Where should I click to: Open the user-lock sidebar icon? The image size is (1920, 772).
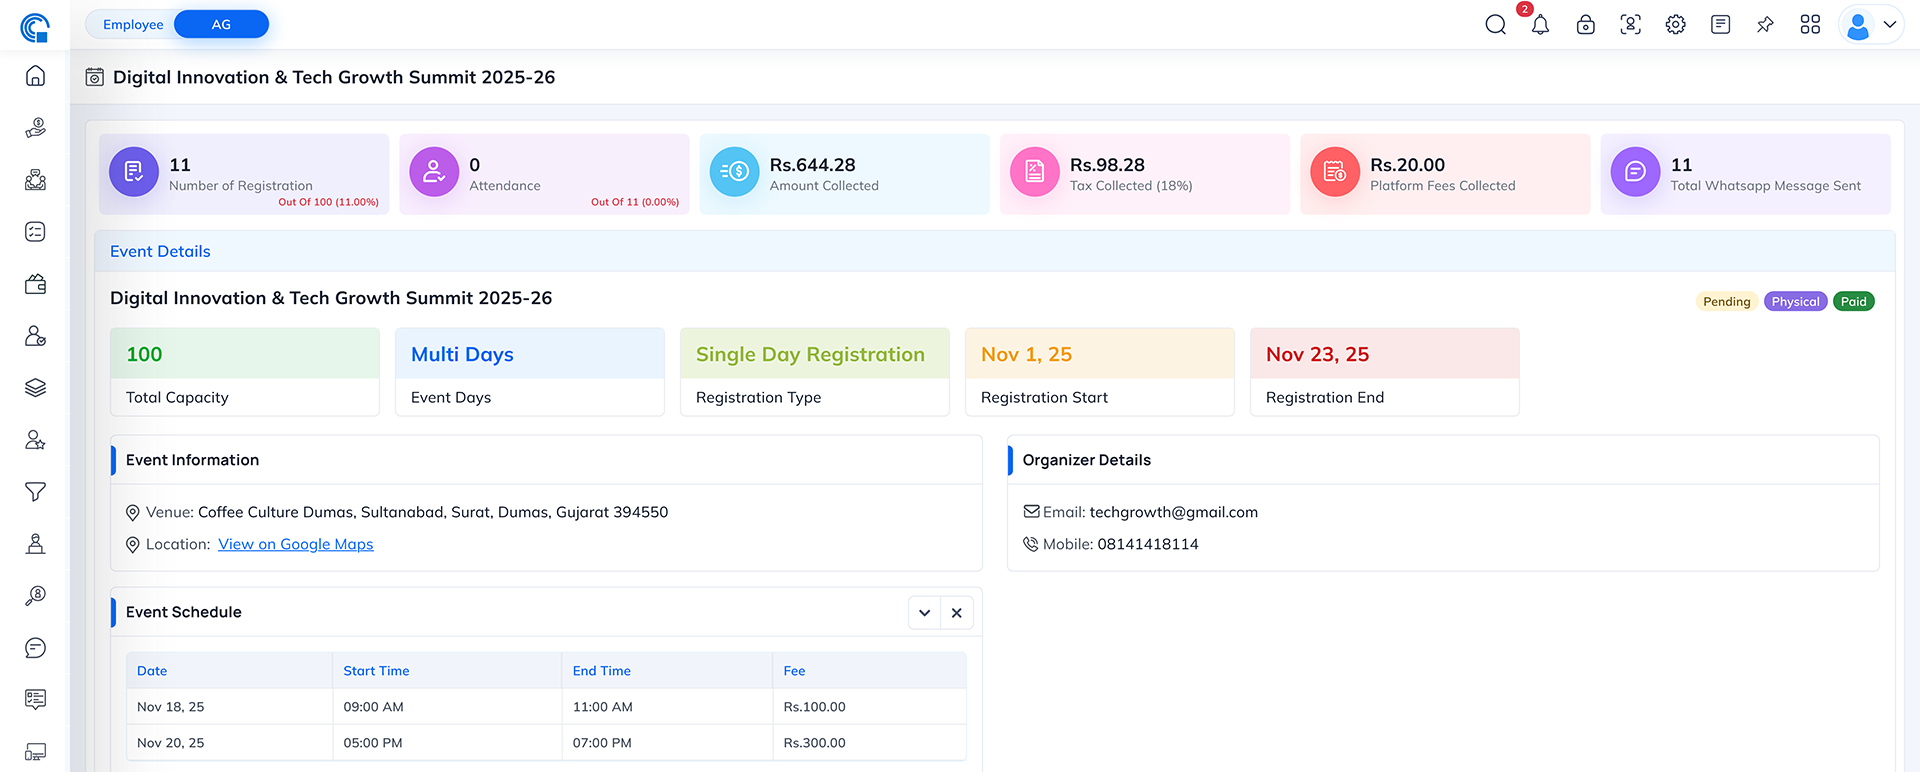click(x=35, y=336)
